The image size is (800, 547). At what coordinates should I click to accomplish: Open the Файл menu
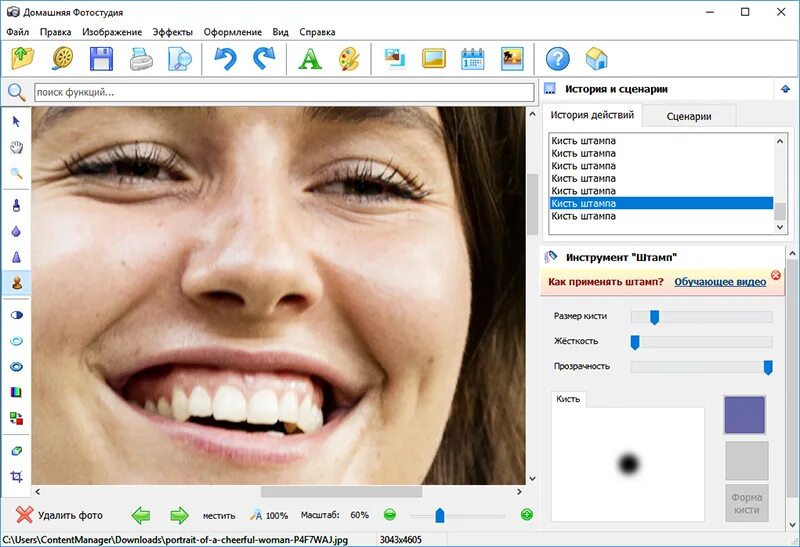click(17, 32)
